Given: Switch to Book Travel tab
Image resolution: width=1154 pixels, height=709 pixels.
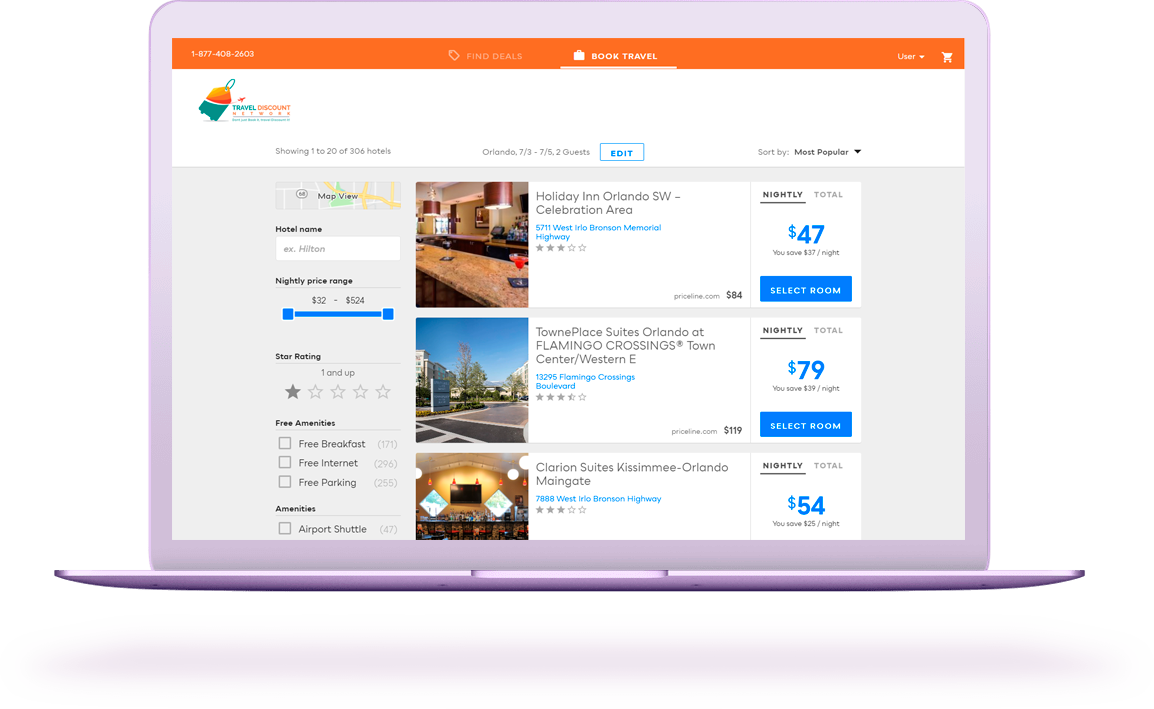Looking at the screenshot, I should 616,55.
